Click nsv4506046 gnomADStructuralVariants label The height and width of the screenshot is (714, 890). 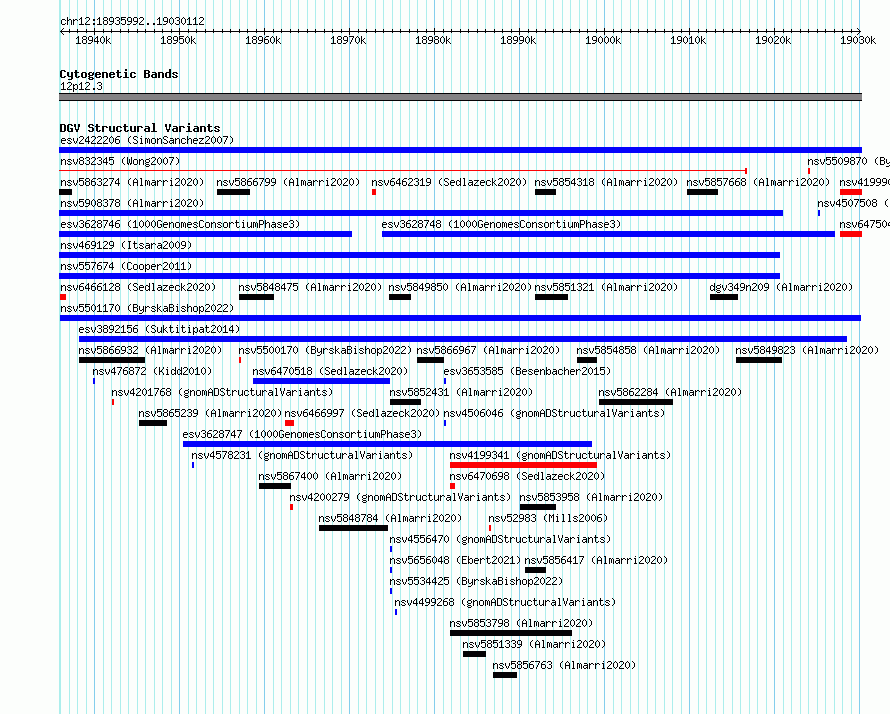coord(554,413)
